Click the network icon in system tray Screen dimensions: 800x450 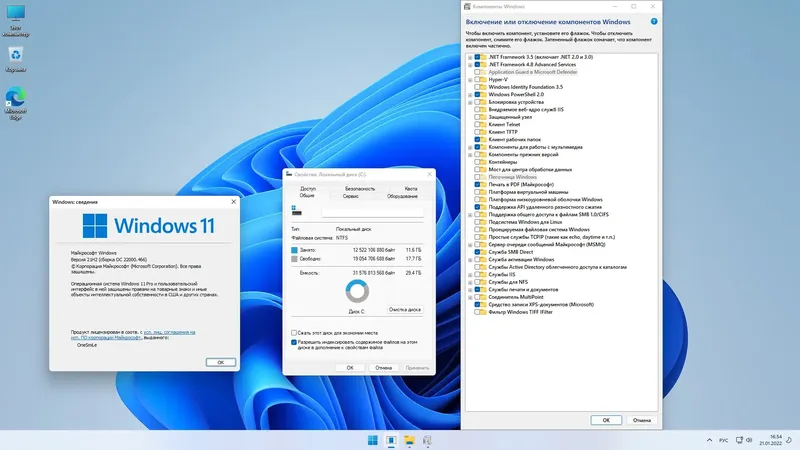(x=739, y=440)
